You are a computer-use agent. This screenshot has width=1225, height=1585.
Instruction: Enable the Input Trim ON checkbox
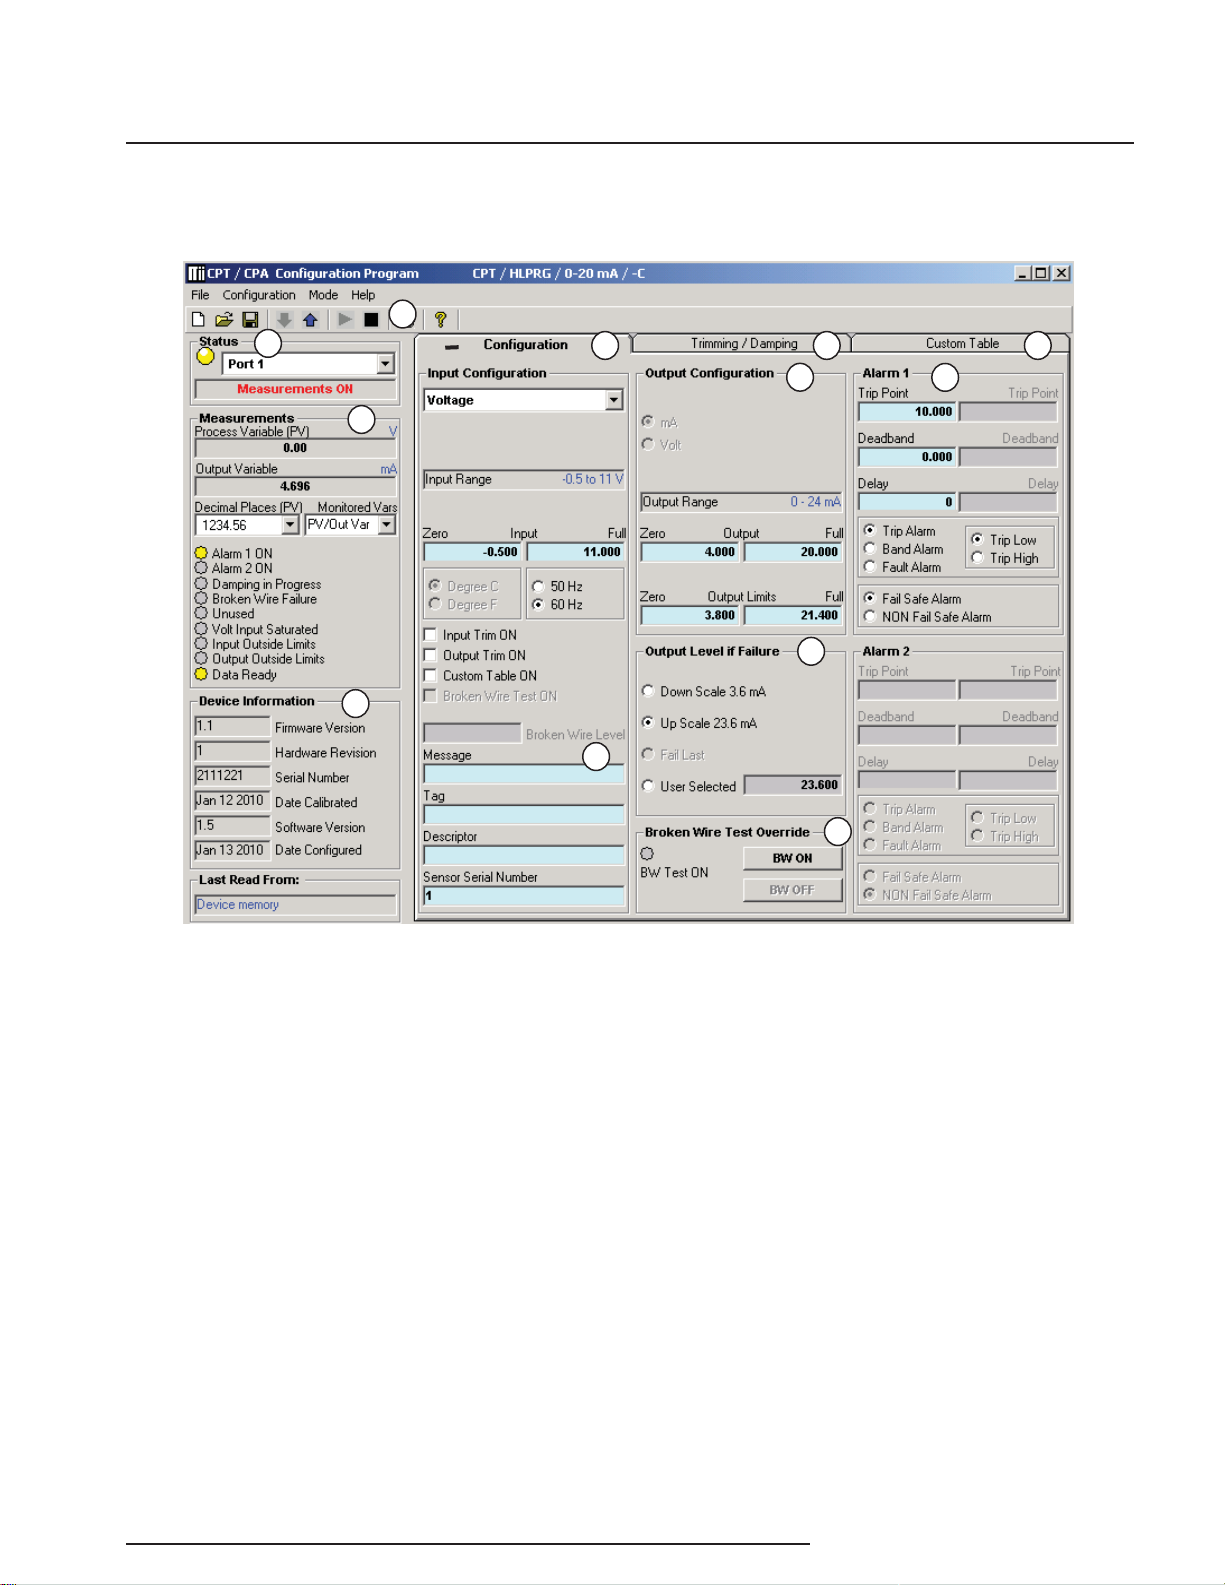(x=430, y=635)
